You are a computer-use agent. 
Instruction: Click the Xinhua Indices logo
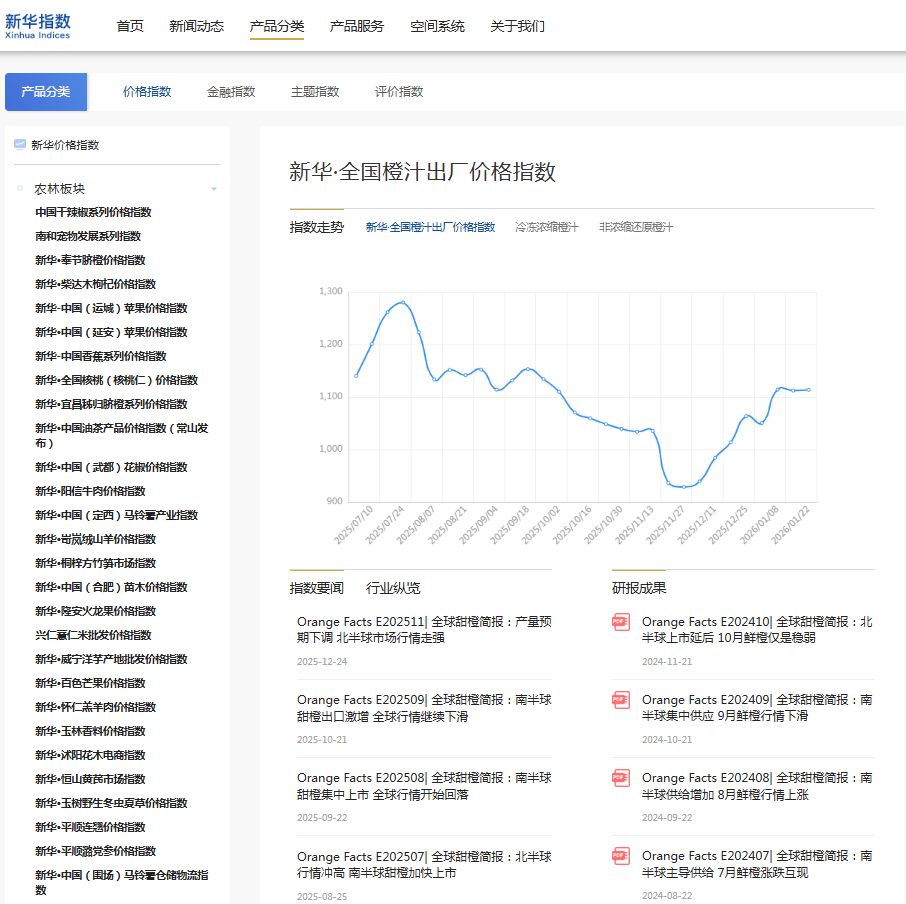pyautogui.click(x=38, y=26)
